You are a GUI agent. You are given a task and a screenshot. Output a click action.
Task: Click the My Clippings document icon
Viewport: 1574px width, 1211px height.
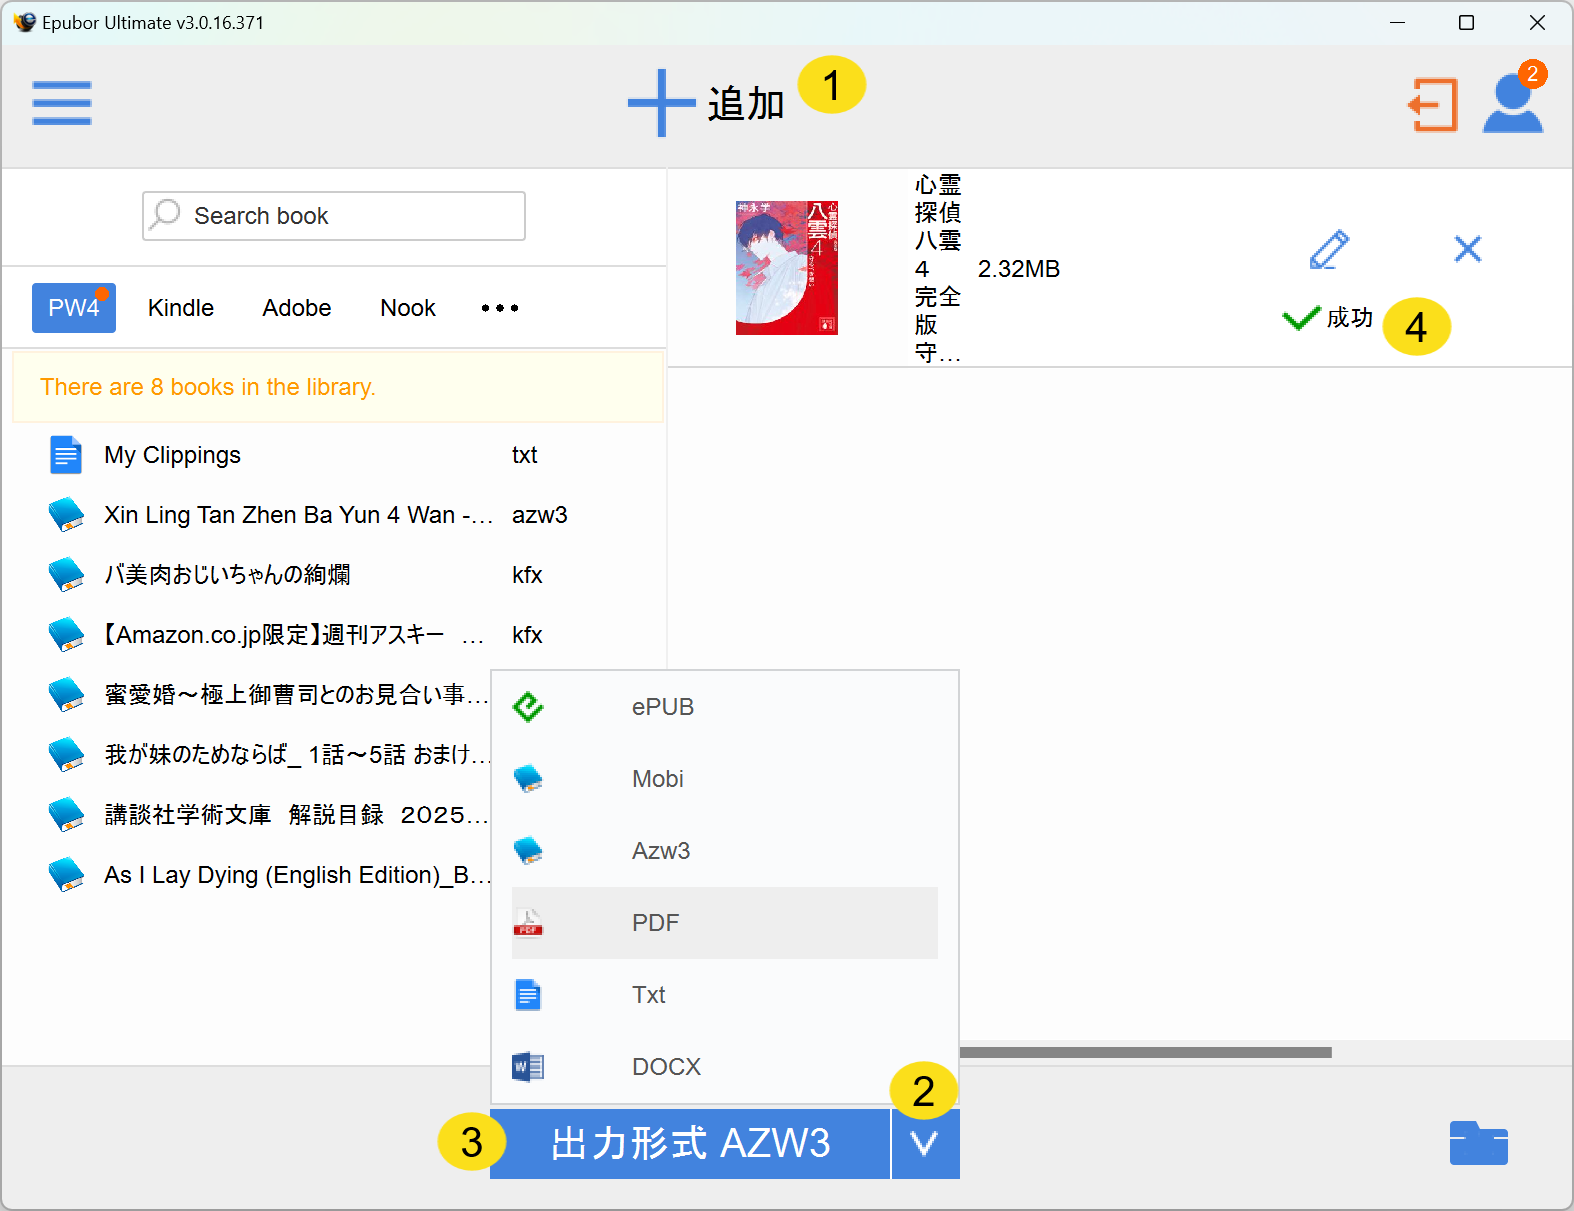tap(66, 455)
